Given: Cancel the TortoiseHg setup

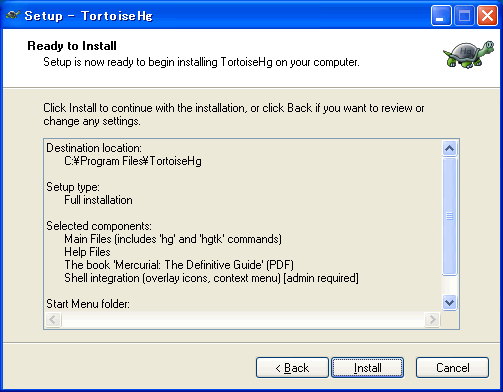Looking at the screenshot, I should [452, 368].
